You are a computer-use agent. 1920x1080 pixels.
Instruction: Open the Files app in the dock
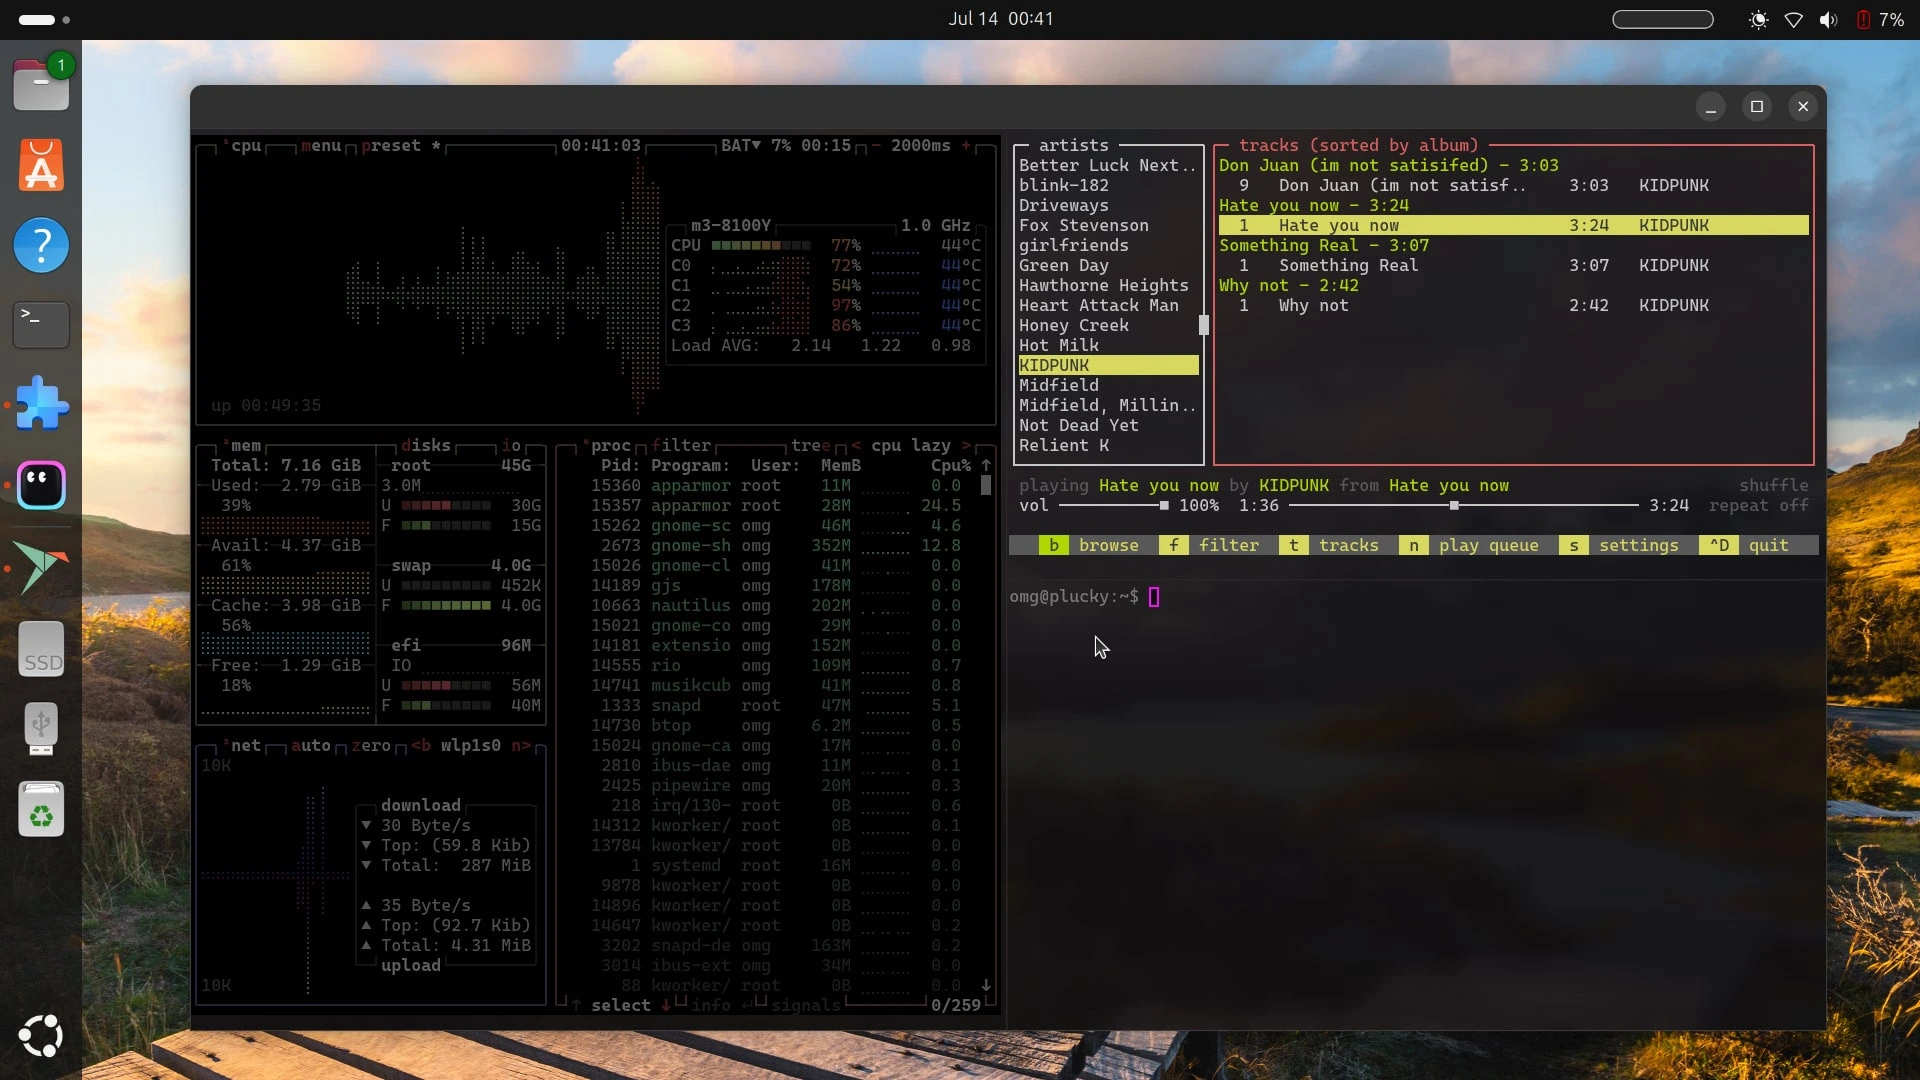click(41, 84)
